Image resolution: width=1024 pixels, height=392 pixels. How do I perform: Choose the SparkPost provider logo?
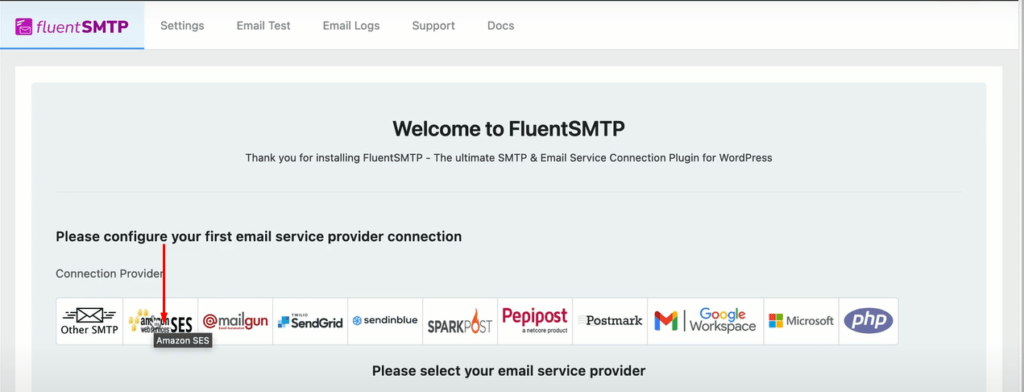pos(460,321)
